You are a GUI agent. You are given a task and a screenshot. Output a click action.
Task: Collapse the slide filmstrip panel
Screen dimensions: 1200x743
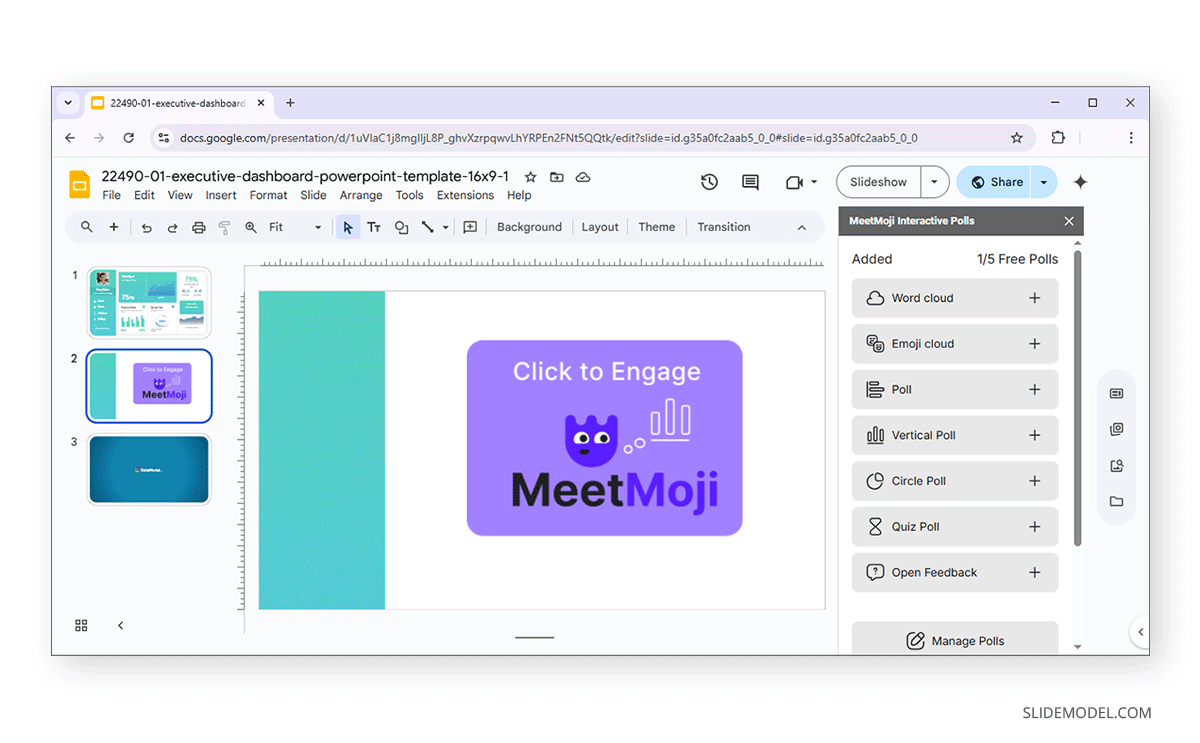pyautogui.click(x=121, y=625)
